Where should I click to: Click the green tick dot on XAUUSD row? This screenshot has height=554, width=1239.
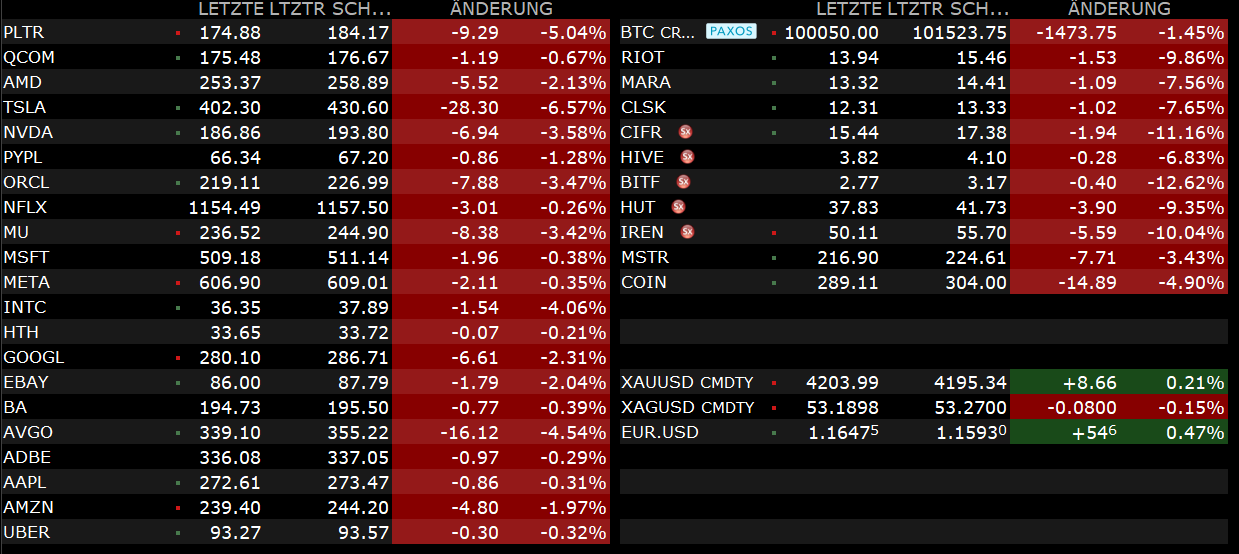[775, 382]
